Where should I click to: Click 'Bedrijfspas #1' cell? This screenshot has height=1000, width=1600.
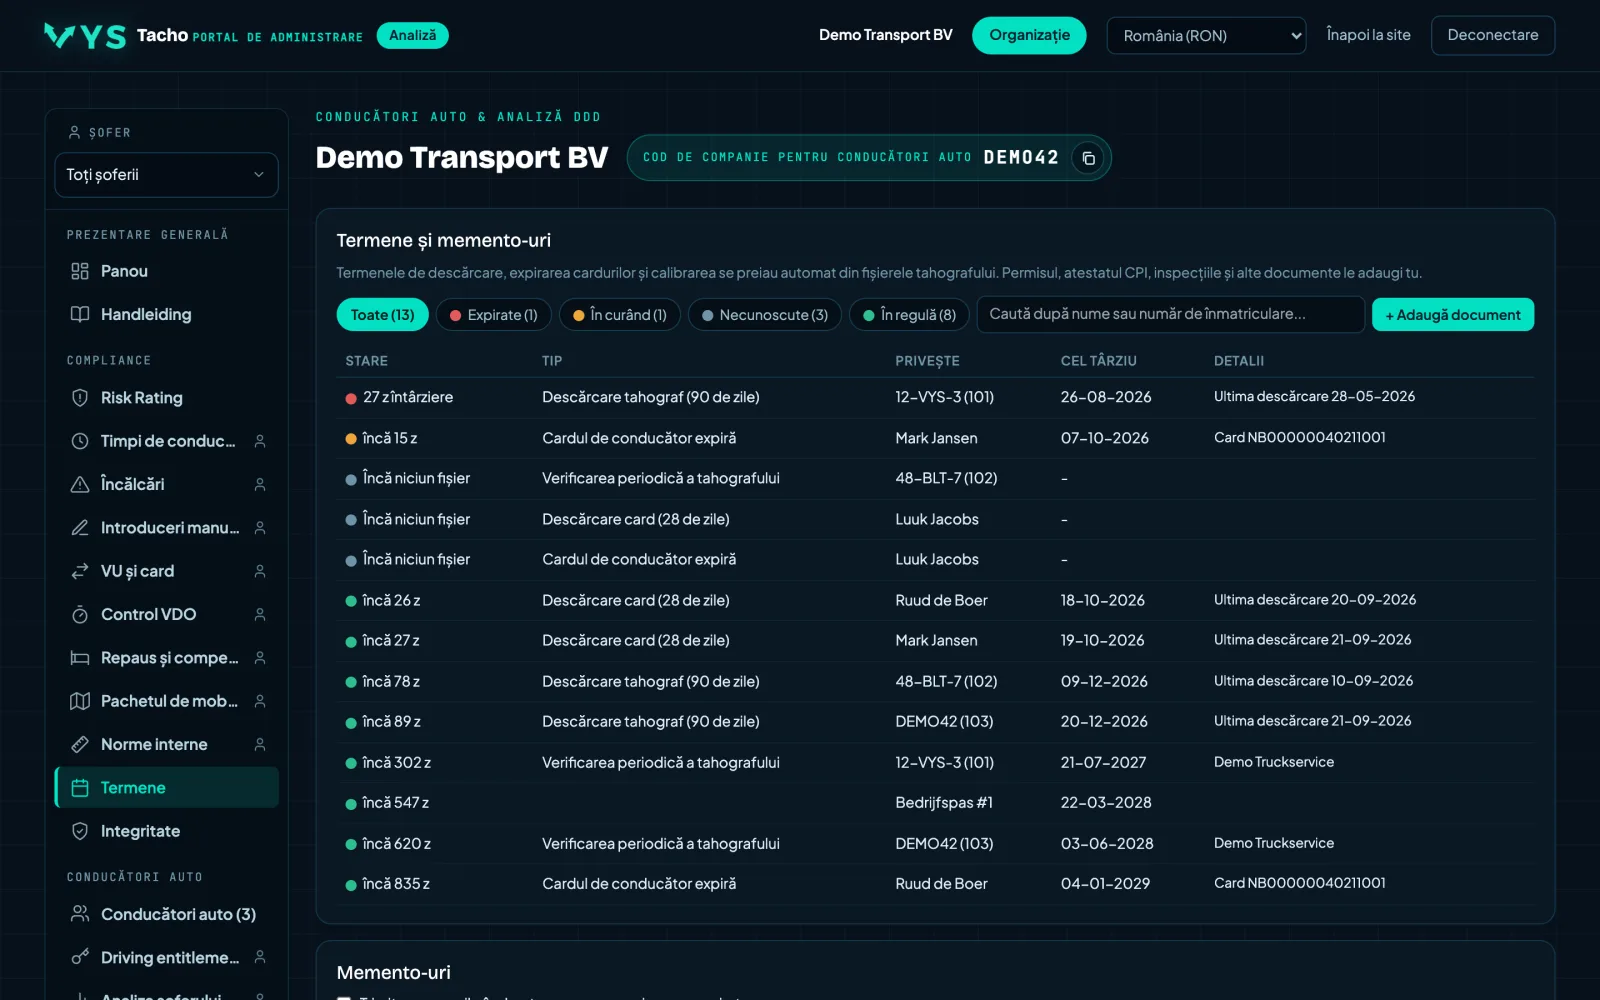[943, 803]
